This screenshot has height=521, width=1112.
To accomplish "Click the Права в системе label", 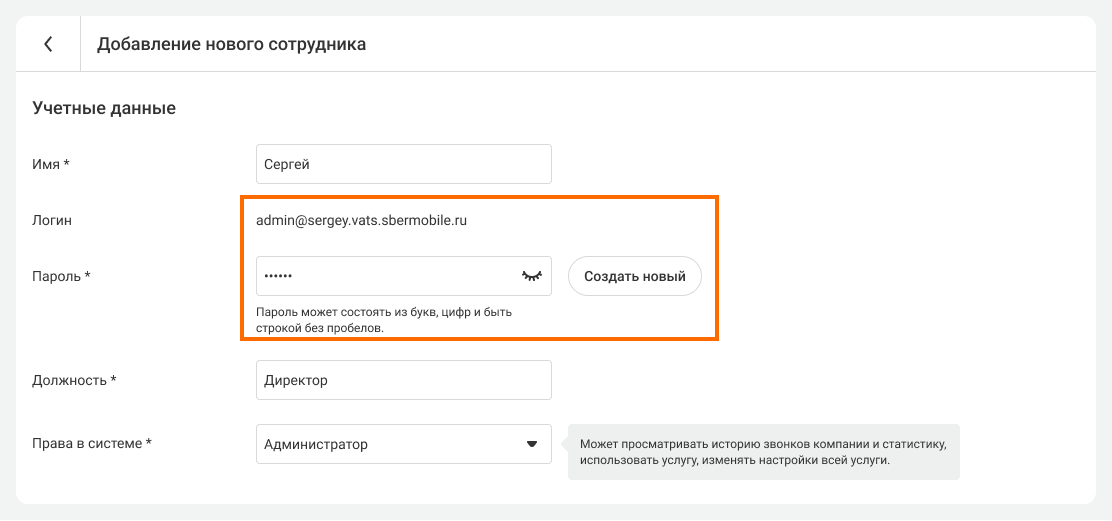I will tap(92, 444).
